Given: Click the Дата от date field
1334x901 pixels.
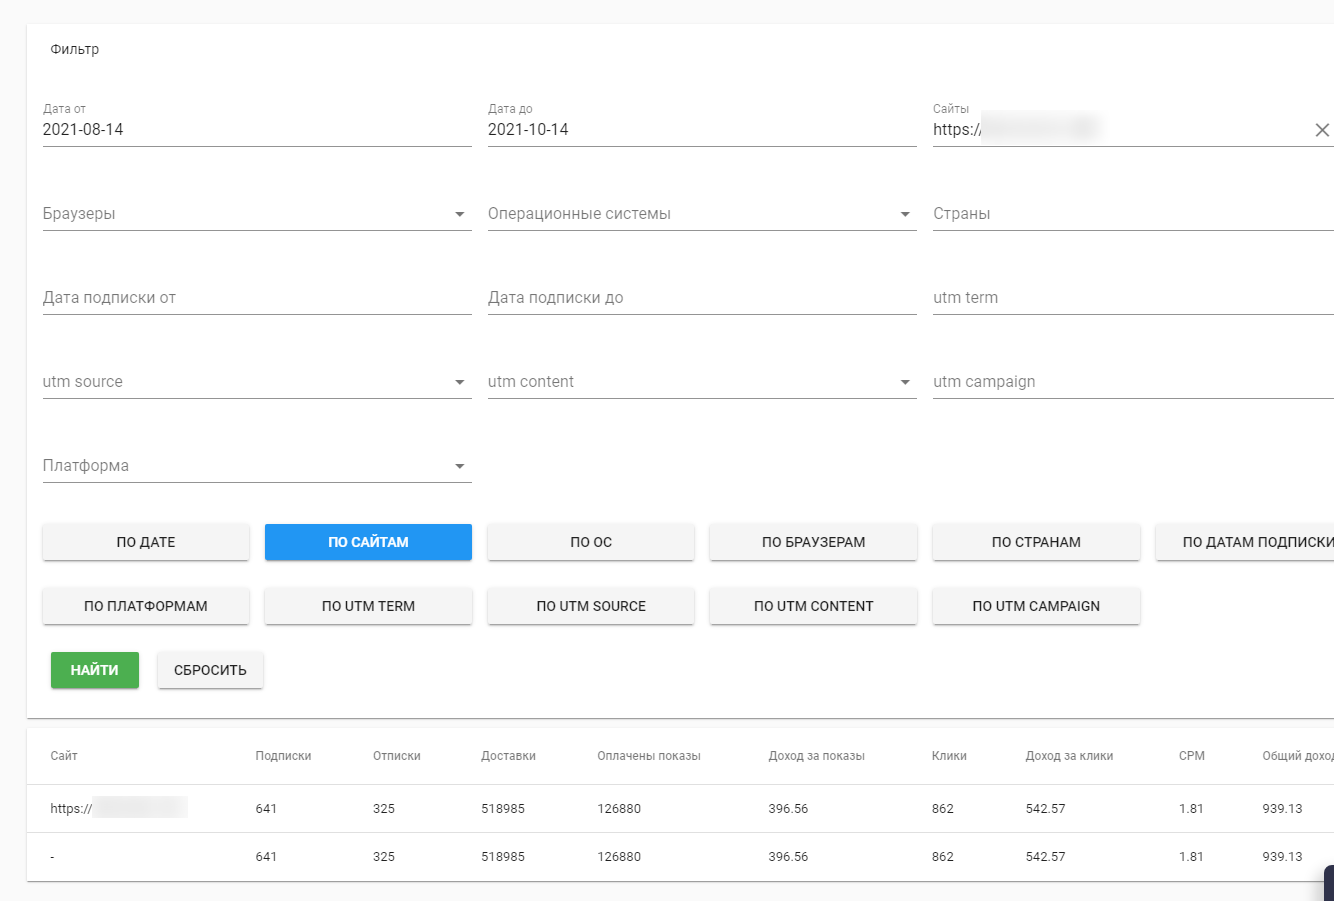Looking at the screenshot, I should click(256, 130).
